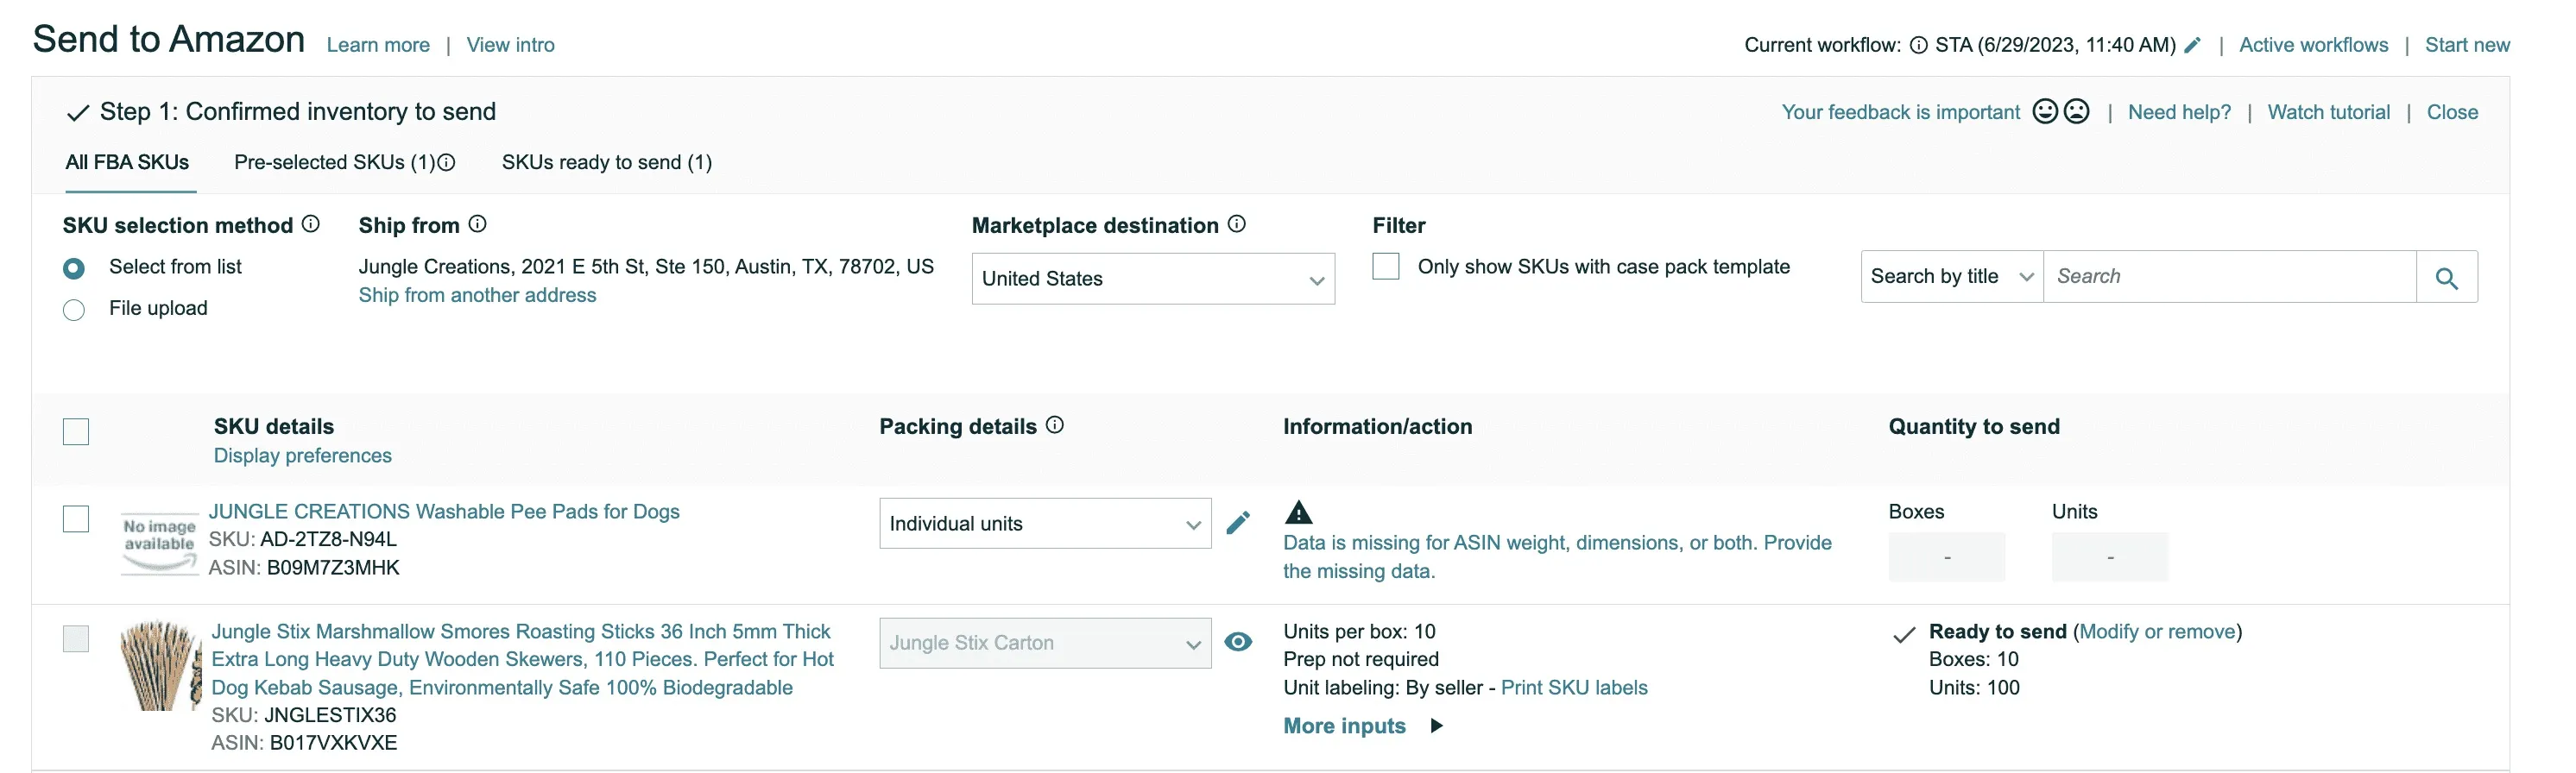
Task: Focus the Search input field
Action: pos(2229,277)
